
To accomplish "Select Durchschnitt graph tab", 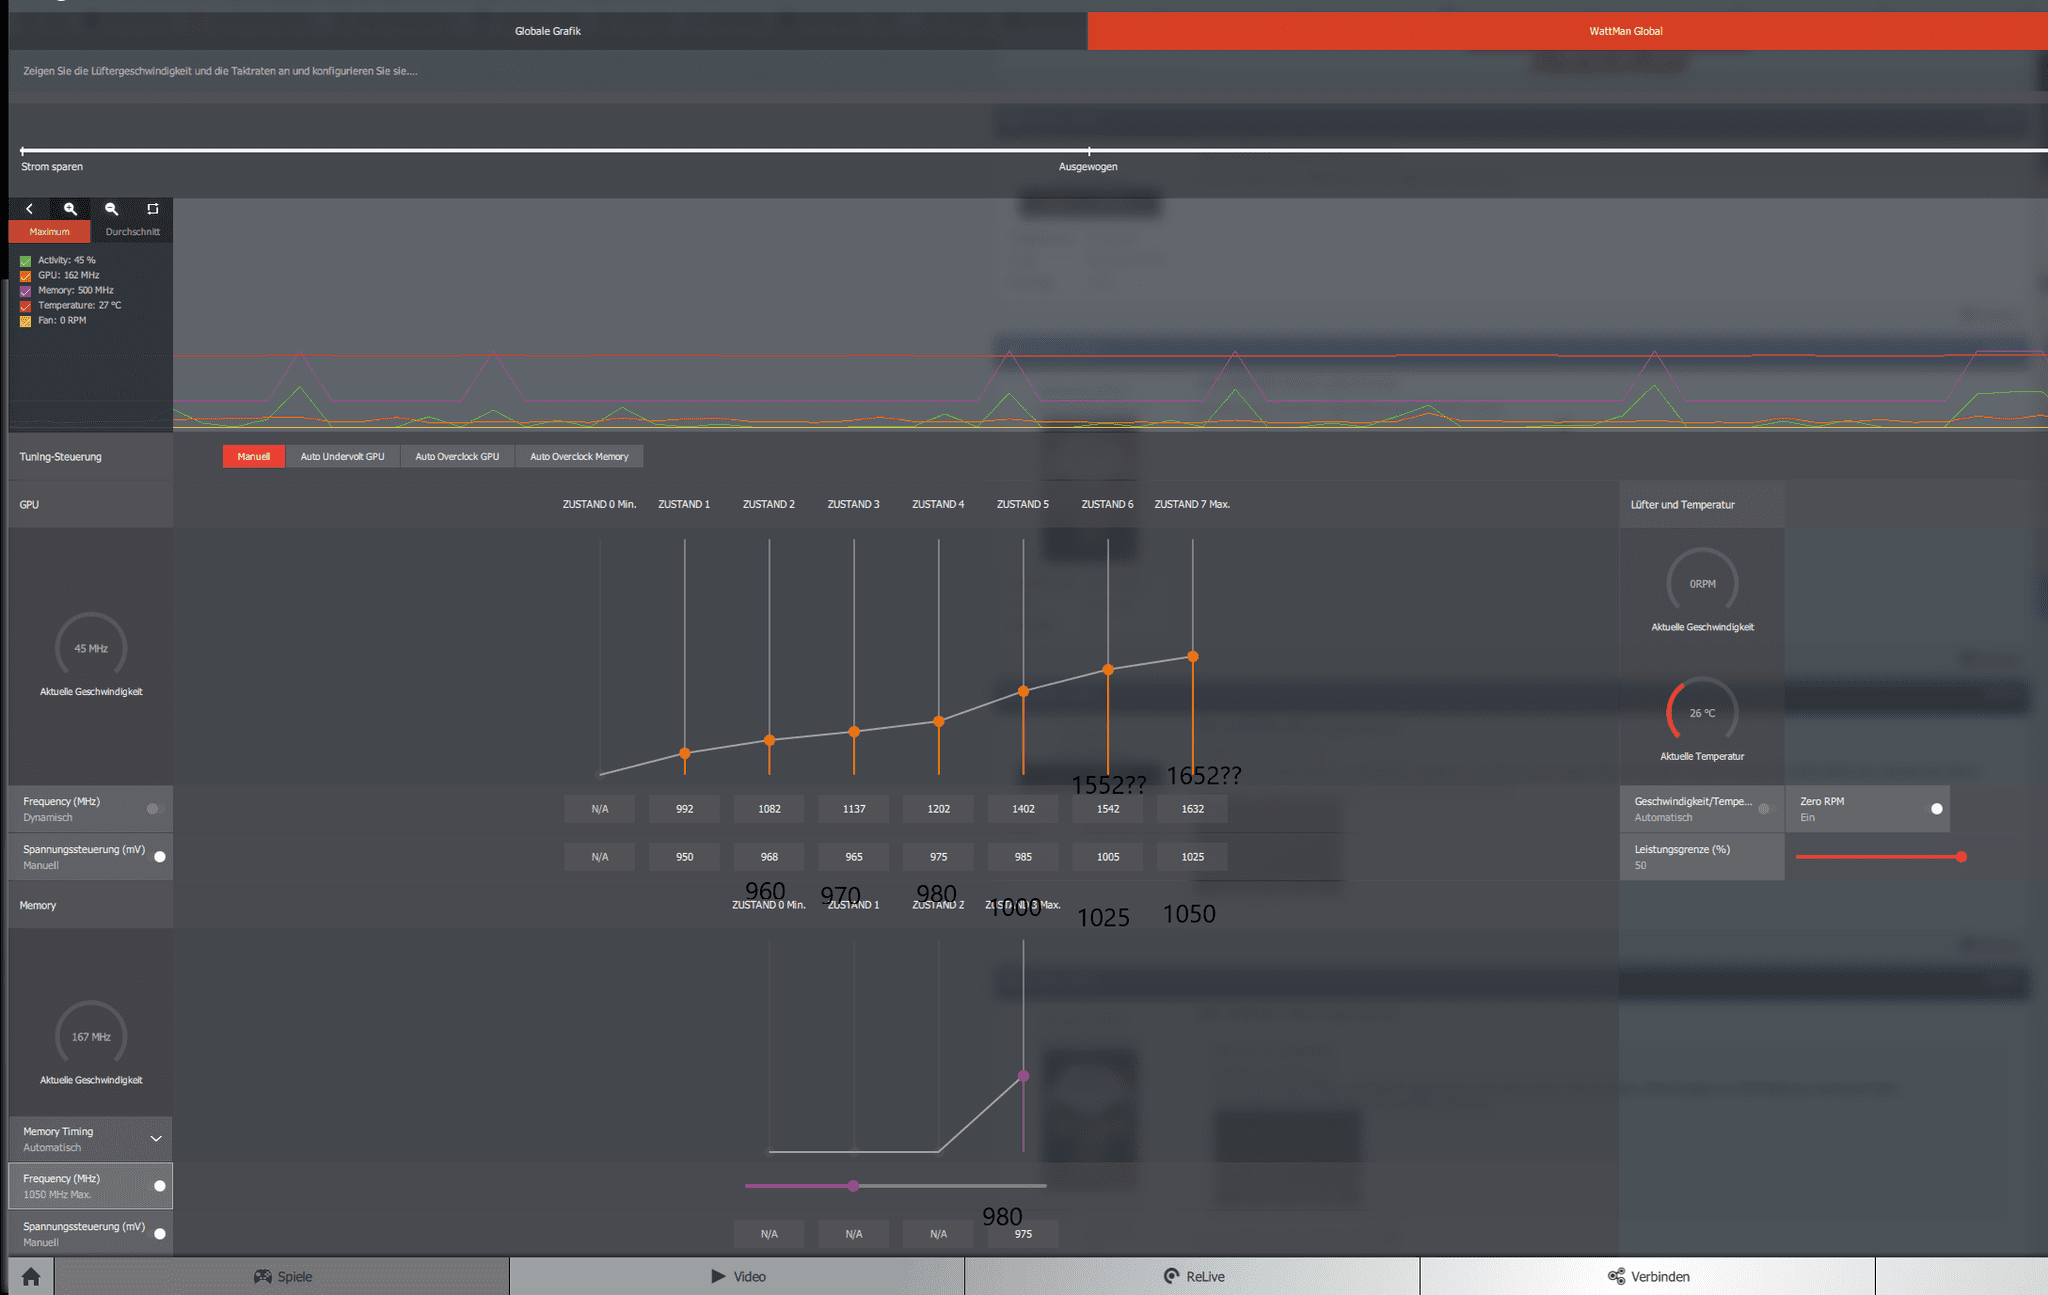I will (x=132, y=232).
